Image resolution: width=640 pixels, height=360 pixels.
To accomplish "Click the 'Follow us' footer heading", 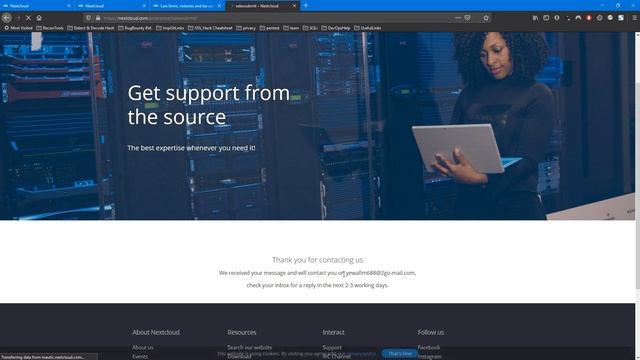I will 431,332.
